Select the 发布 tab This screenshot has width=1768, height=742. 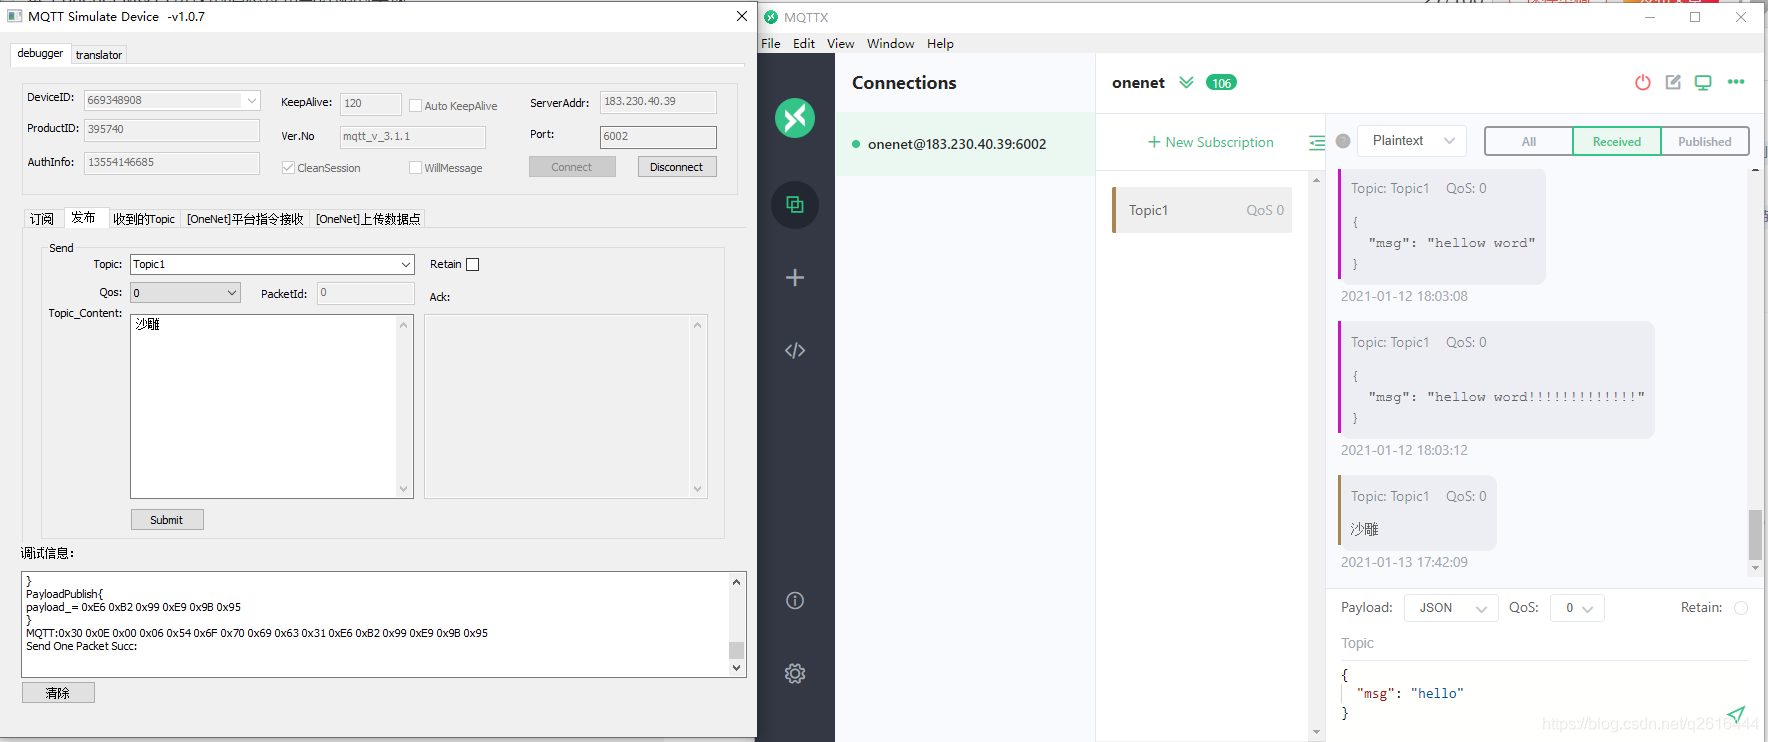(x=84, y=217)
